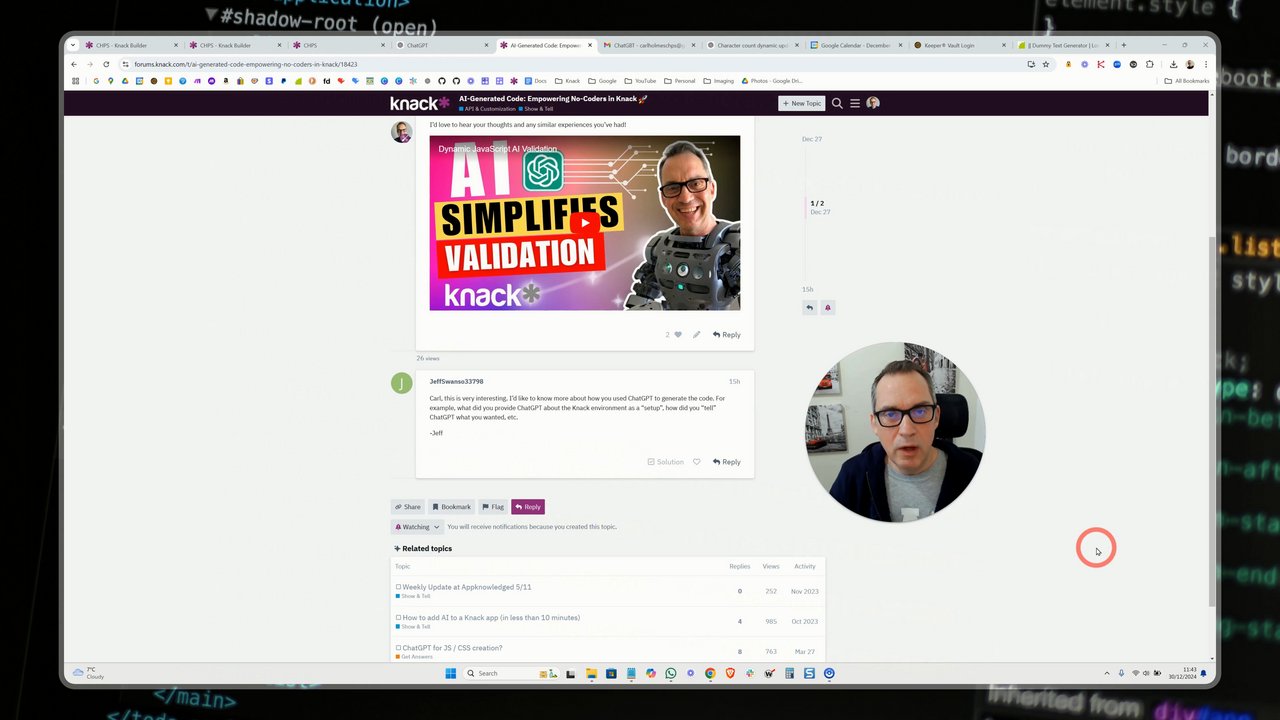Screen dimensions: 1280x720
Task: Open Chrome downloads icon
Action: point(1173,64)
